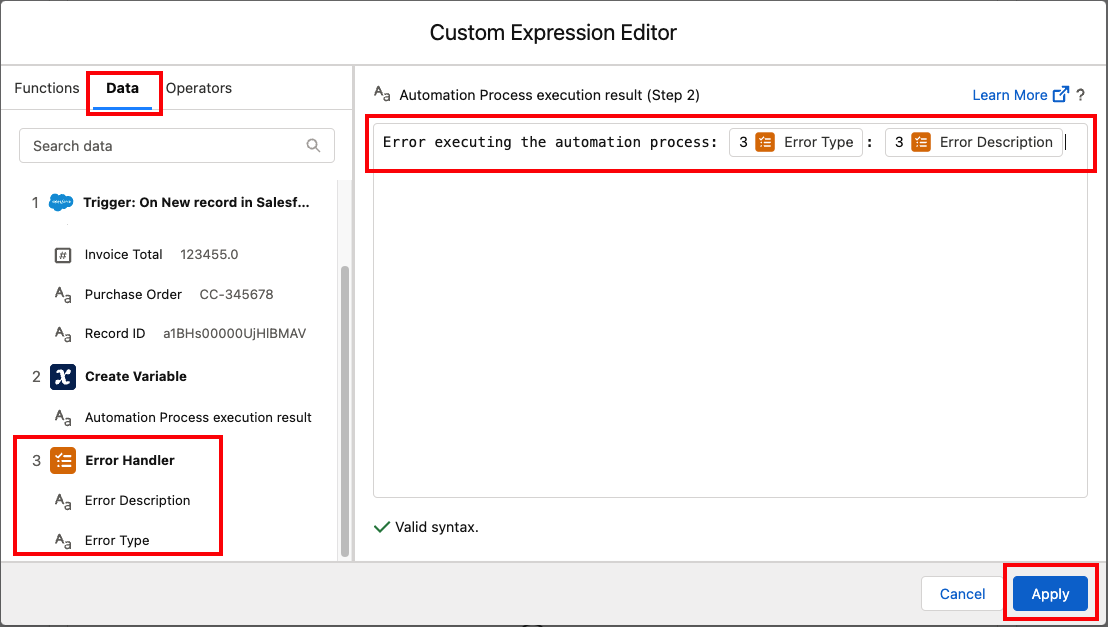Click the number type icon beside Invoice Total
The width and height of the screenshot is (1108, 627).
(63, 255)
